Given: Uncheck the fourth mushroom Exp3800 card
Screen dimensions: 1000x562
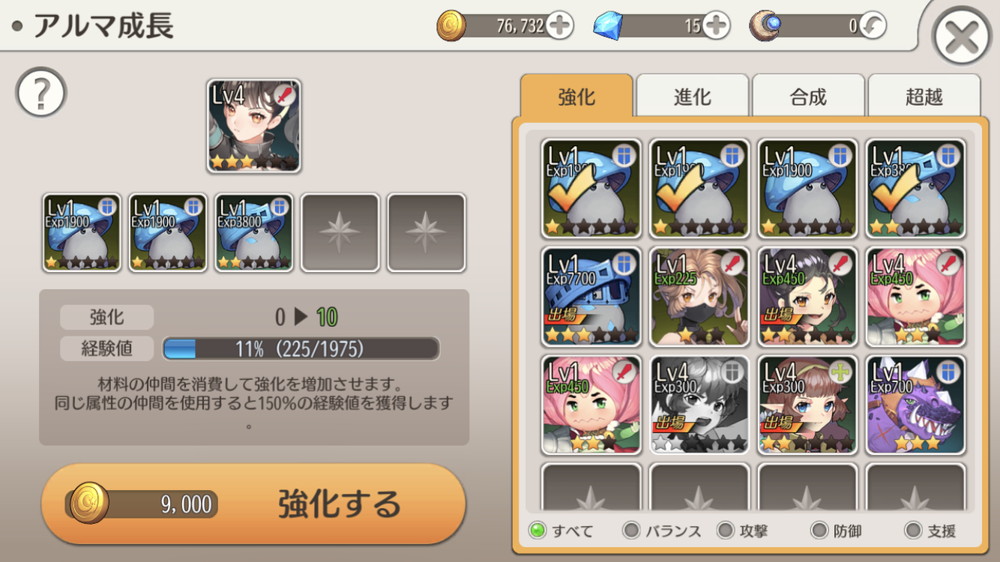Looking at the screenshot, I should 916,188.
